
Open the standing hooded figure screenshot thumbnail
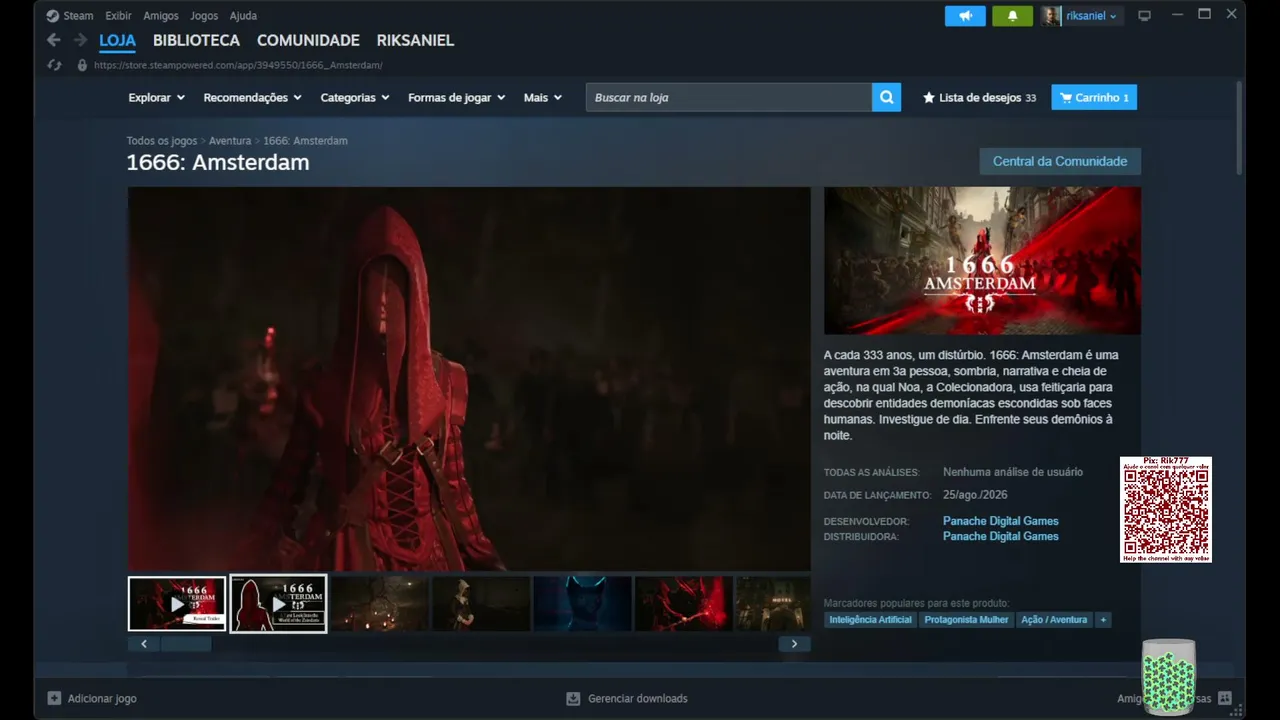481,604
